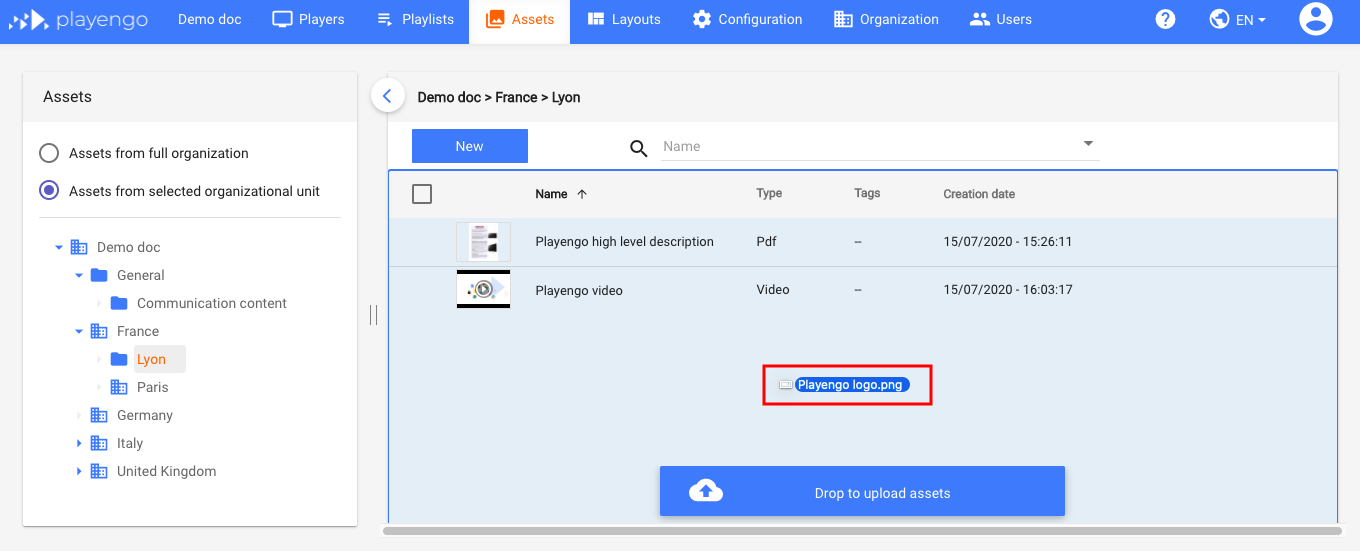
Task: Click the Type column header
Action: tap(769, 193)
